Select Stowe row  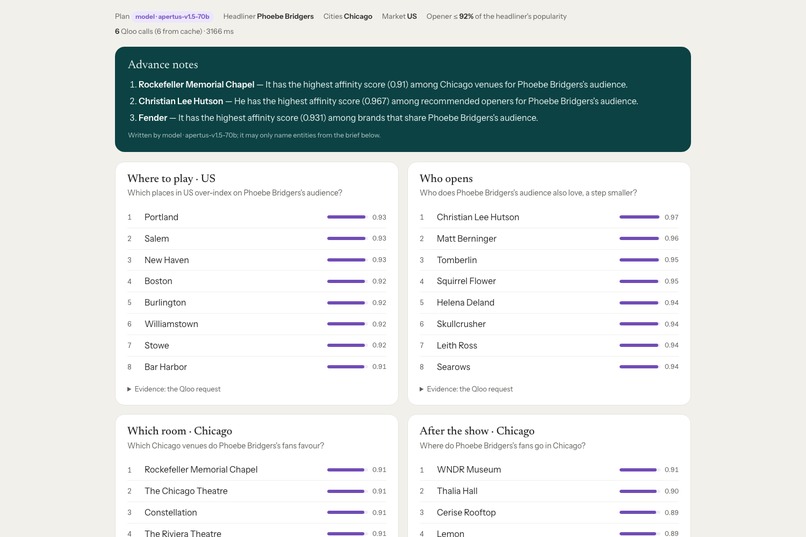pyautogui.click(x=257, y=345)
